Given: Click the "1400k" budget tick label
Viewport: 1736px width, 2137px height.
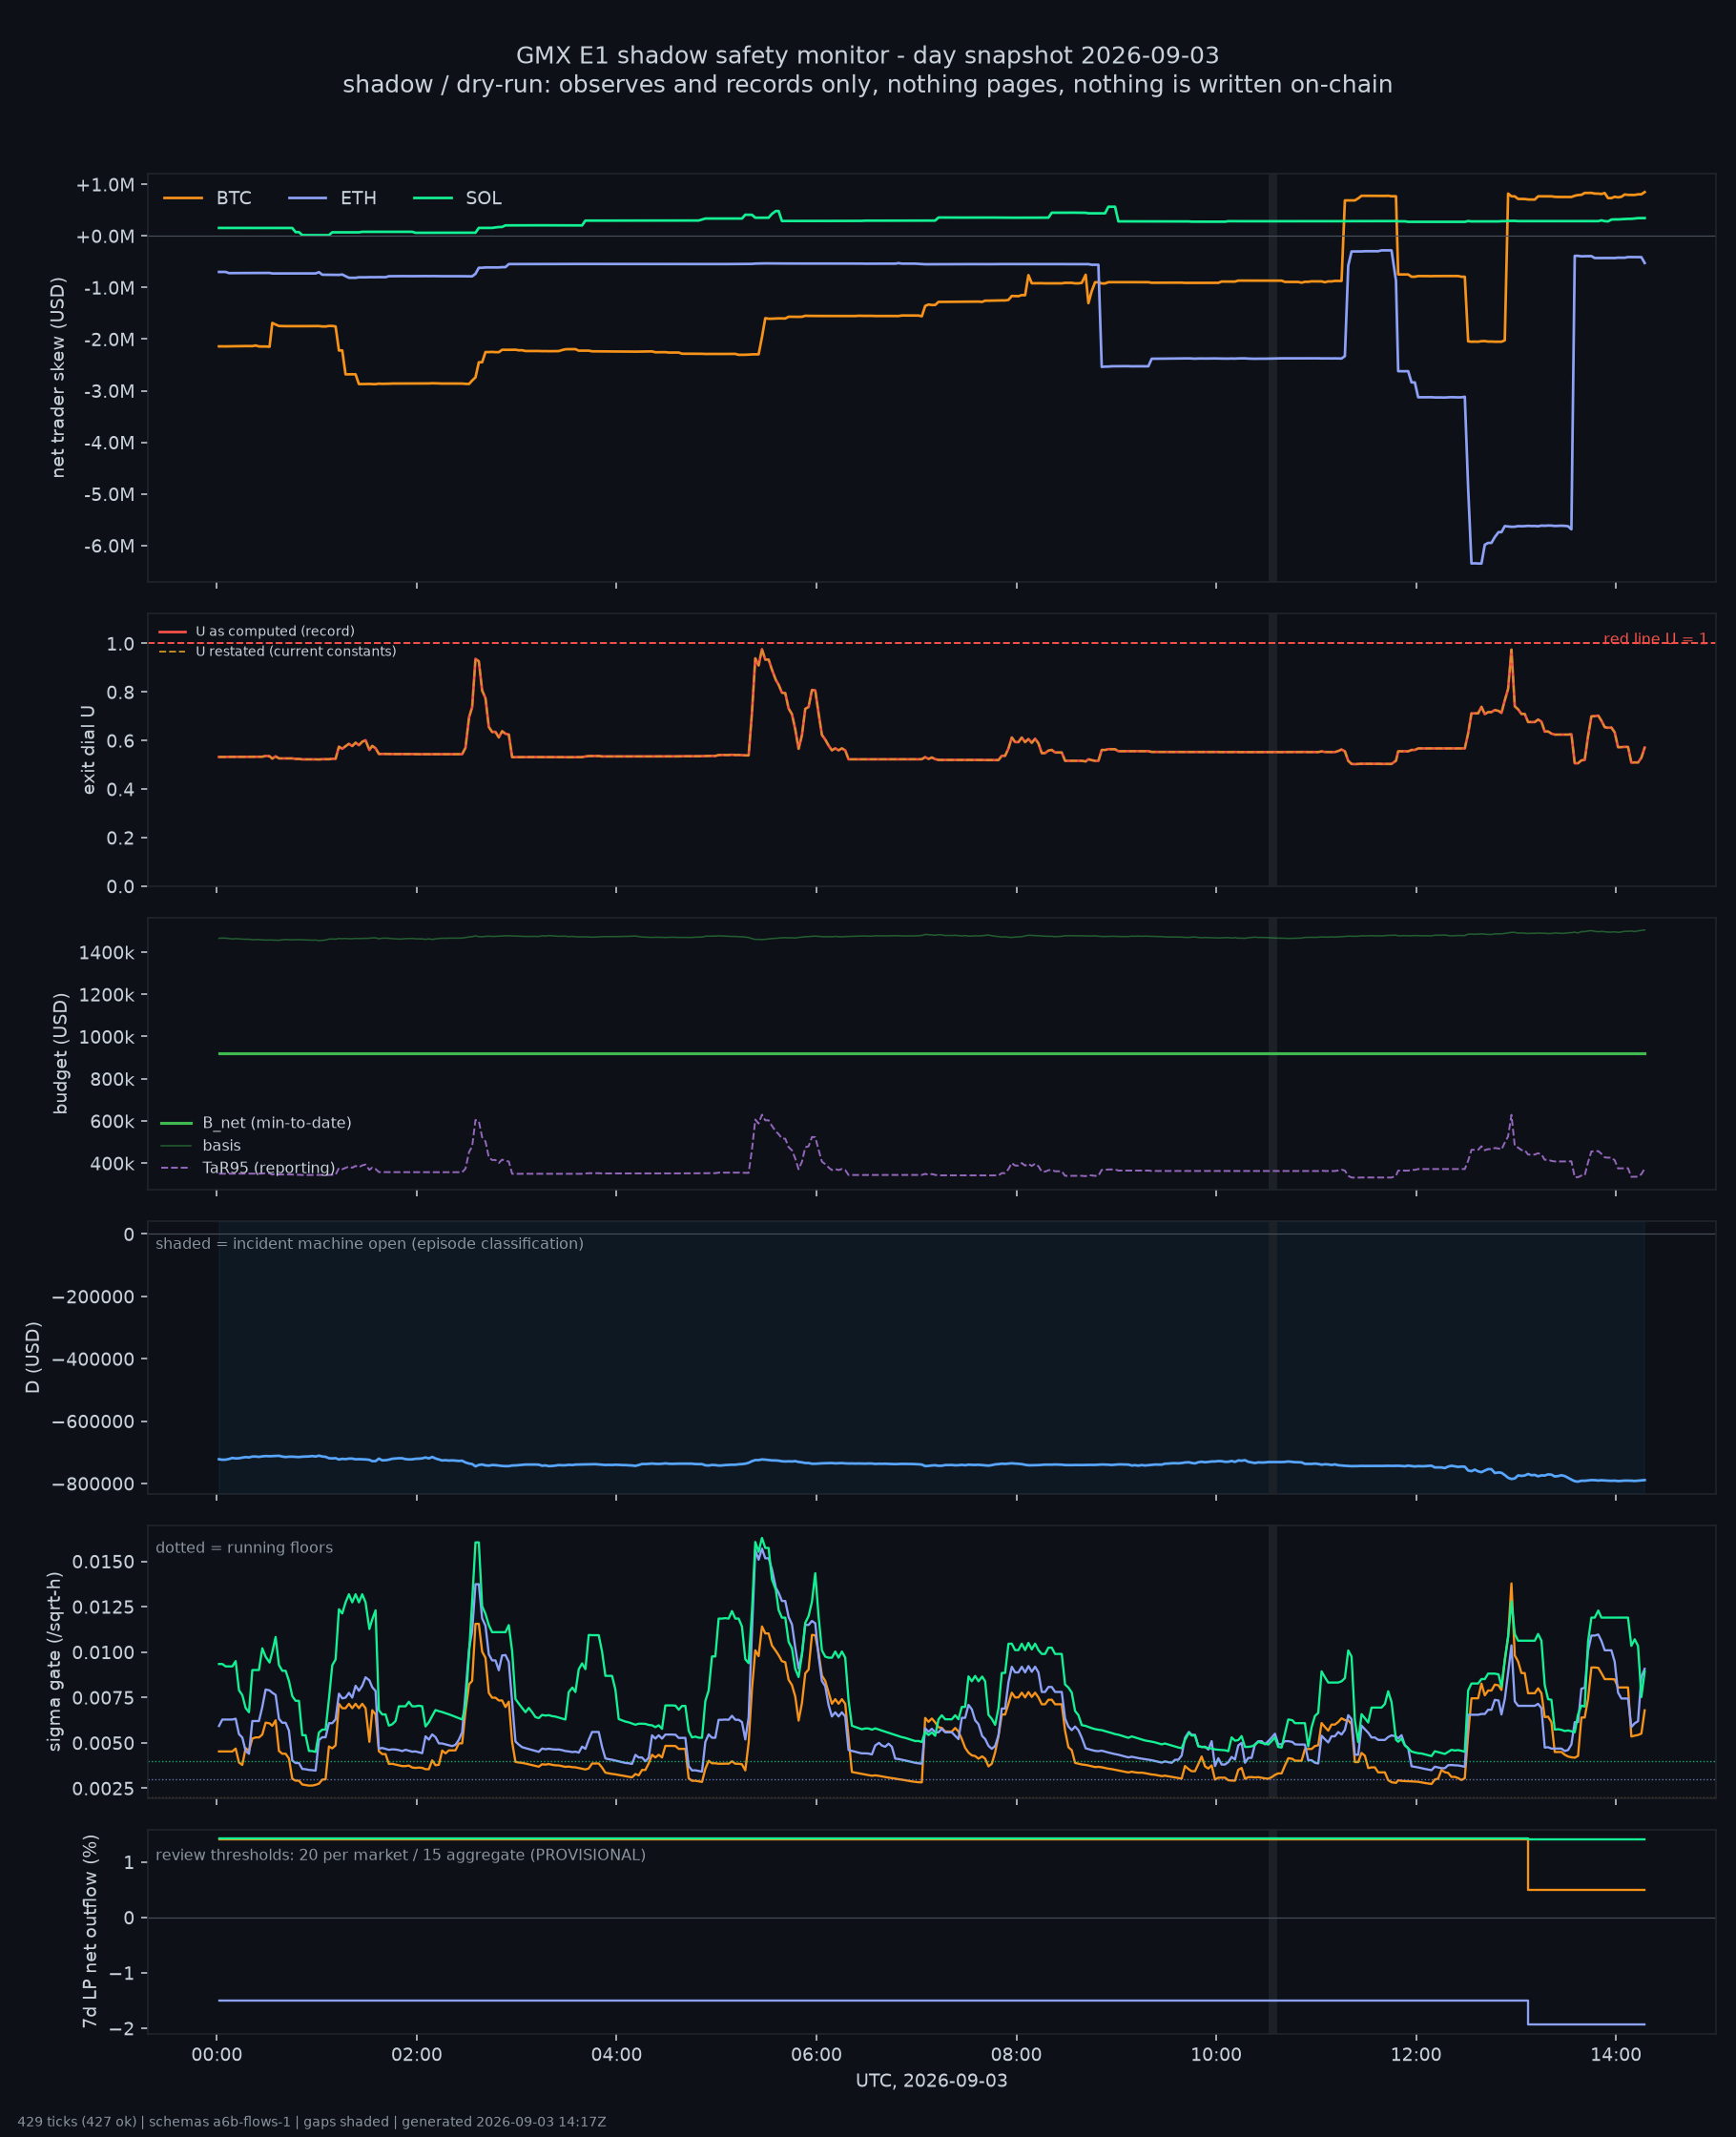Looking at the screenshot, I should coord(107,952).
